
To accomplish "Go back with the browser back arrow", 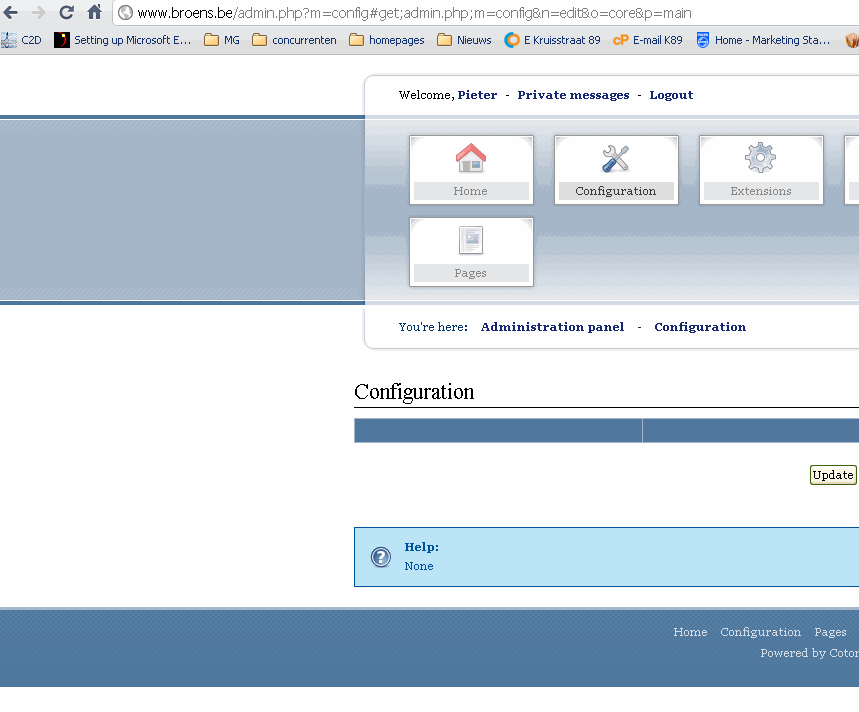I will click(x=10, y=12).
